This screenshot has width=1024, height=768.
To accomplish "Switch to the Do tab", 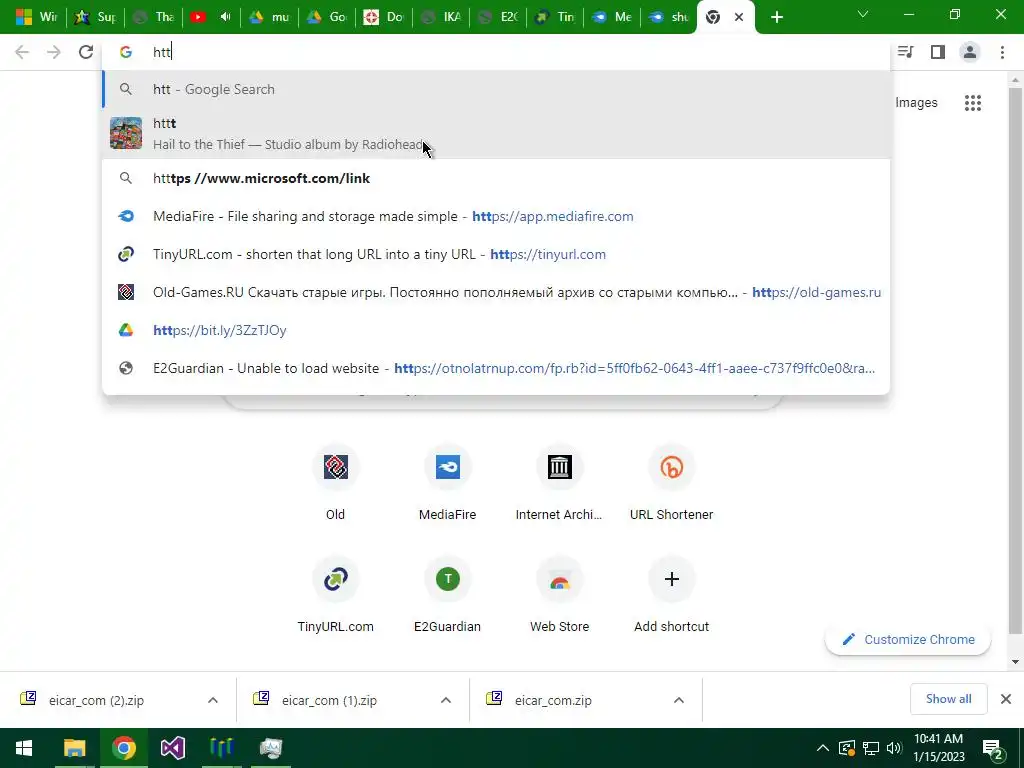I will click(384, 17).
